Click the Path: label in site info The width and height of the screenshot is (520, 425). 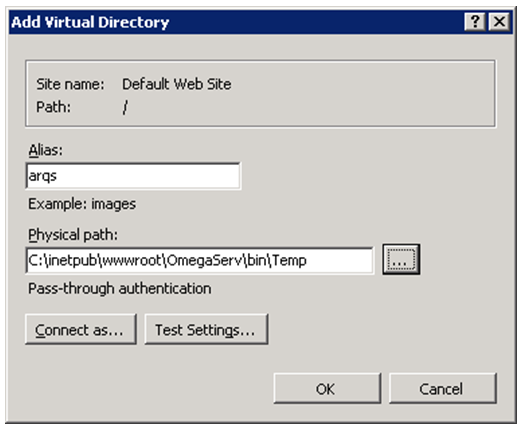point(53,107)
